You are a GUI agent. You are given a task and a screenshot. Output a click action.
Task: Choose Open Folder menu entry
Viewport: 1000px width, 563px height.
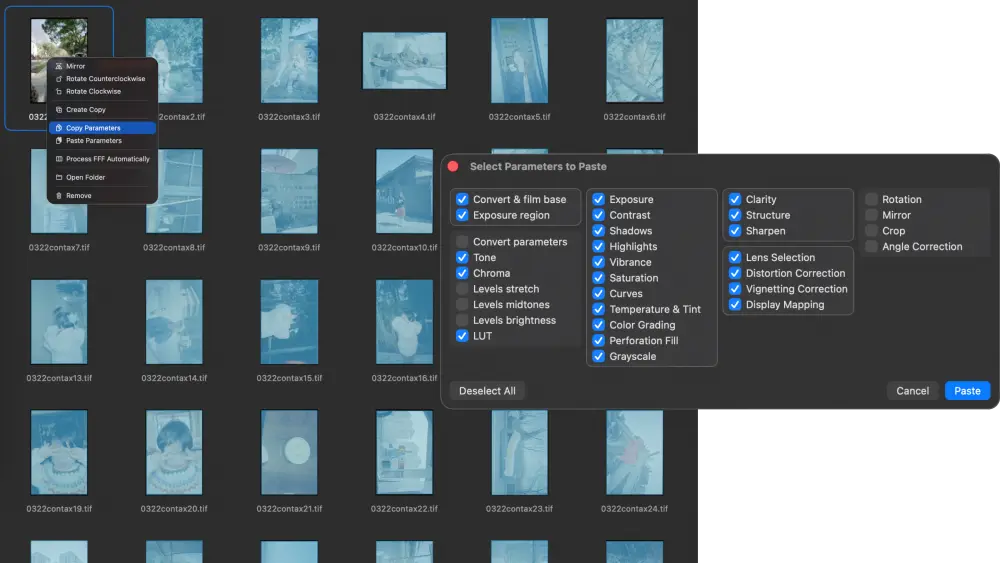pos(102,178)
